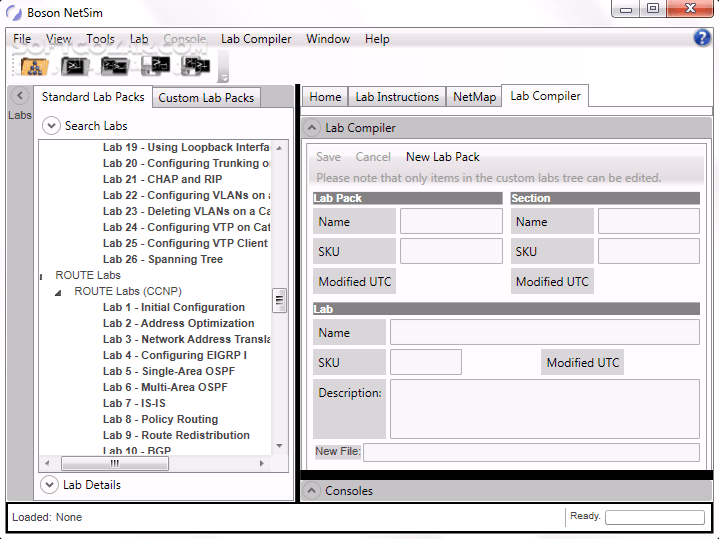This screenshot has width=719, height=539.
Task: Select Lab 23 - Deleting VLANs
Action: [x=186, y=211]
